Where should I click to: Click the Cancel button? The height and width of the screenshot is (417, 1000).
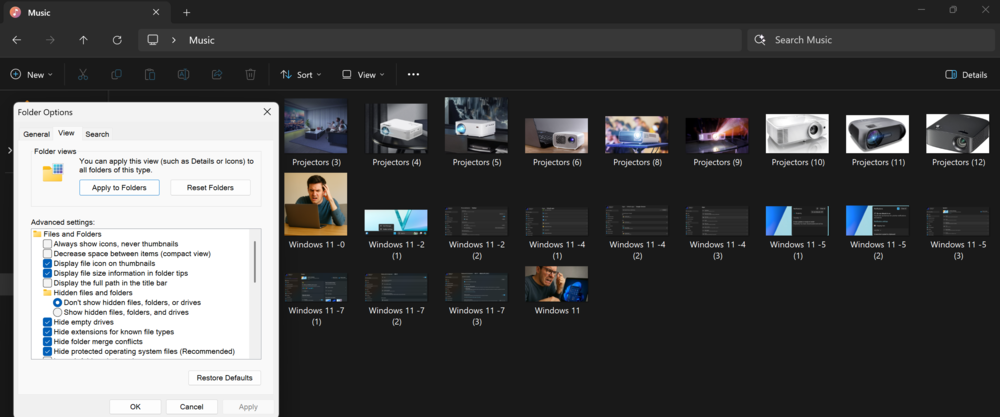(191, 407)
